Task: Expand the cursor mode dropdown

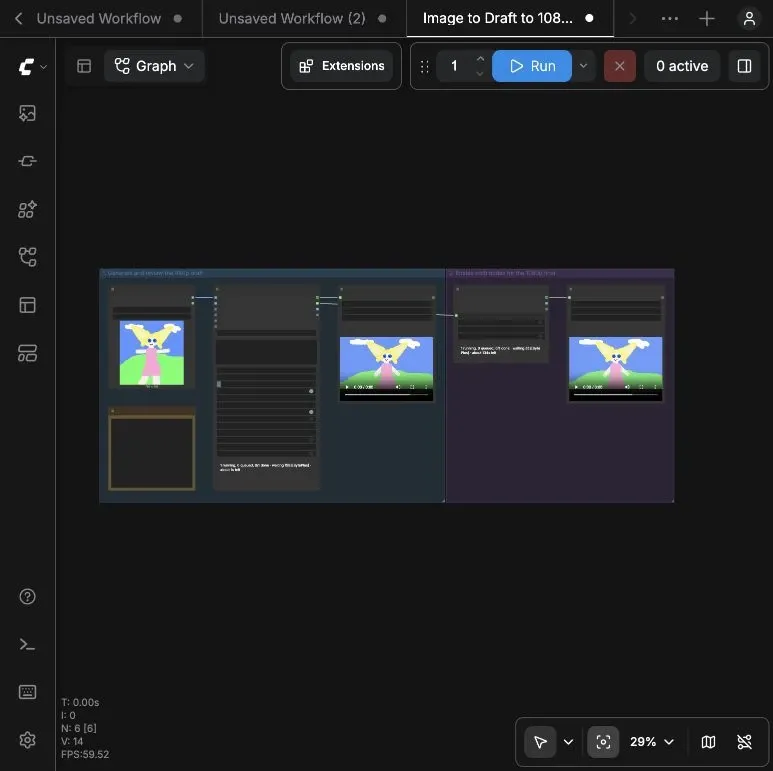Action: tap(568, 742)
